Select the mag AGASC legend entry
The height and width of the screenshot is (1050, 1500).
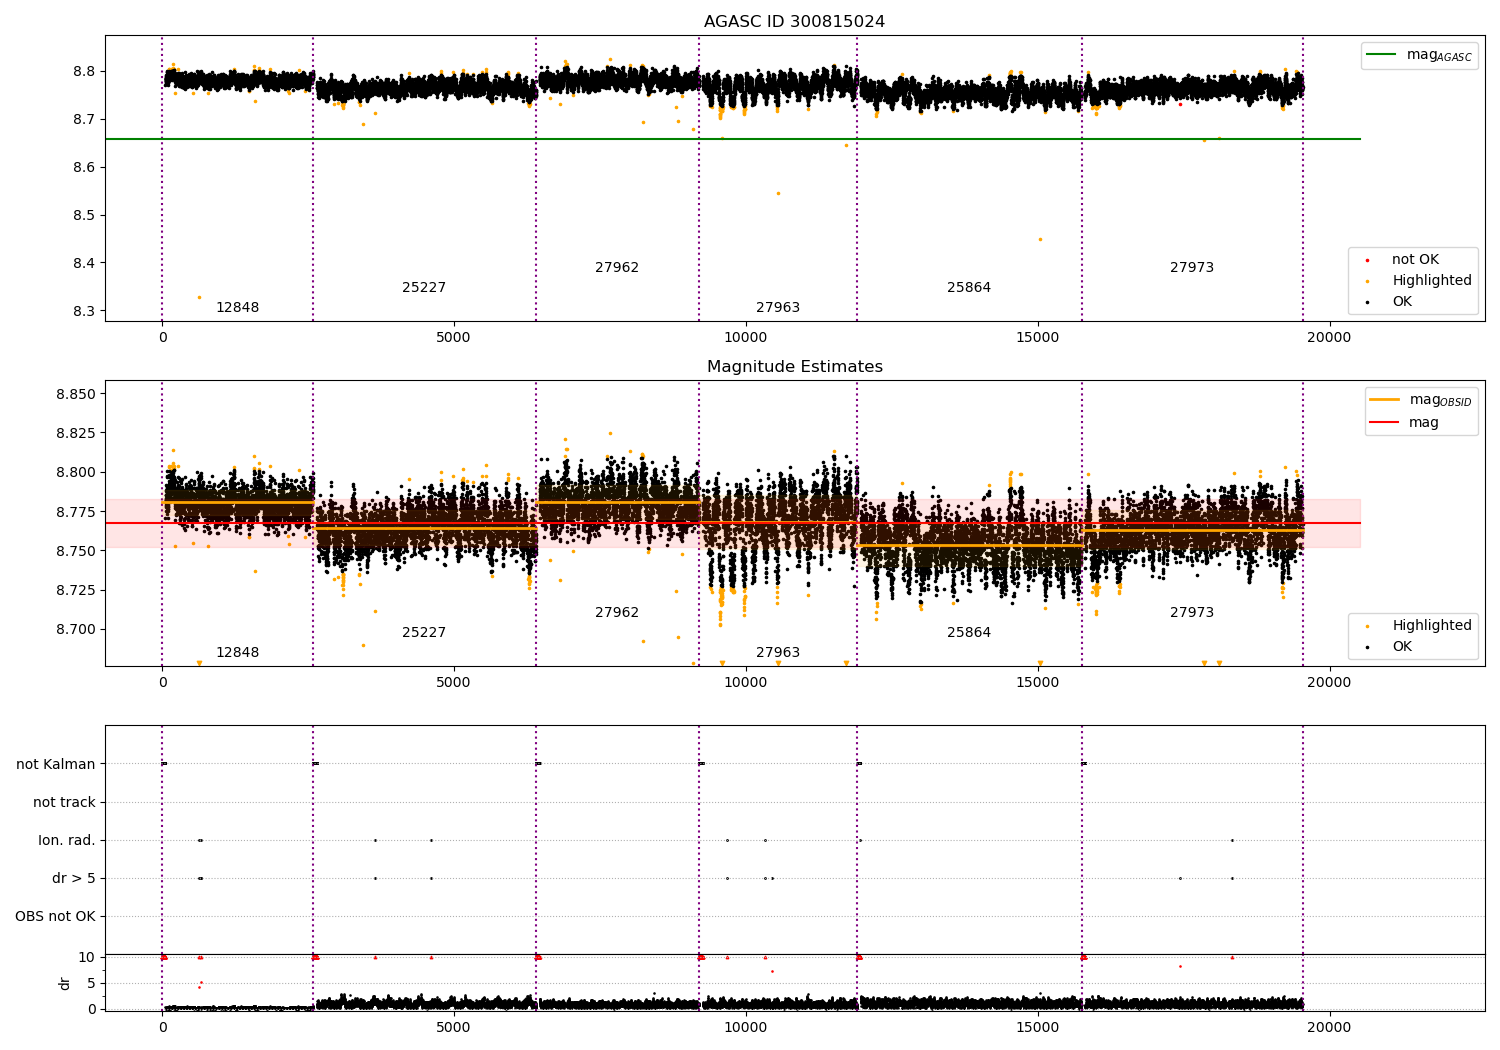click(1420, 55)
